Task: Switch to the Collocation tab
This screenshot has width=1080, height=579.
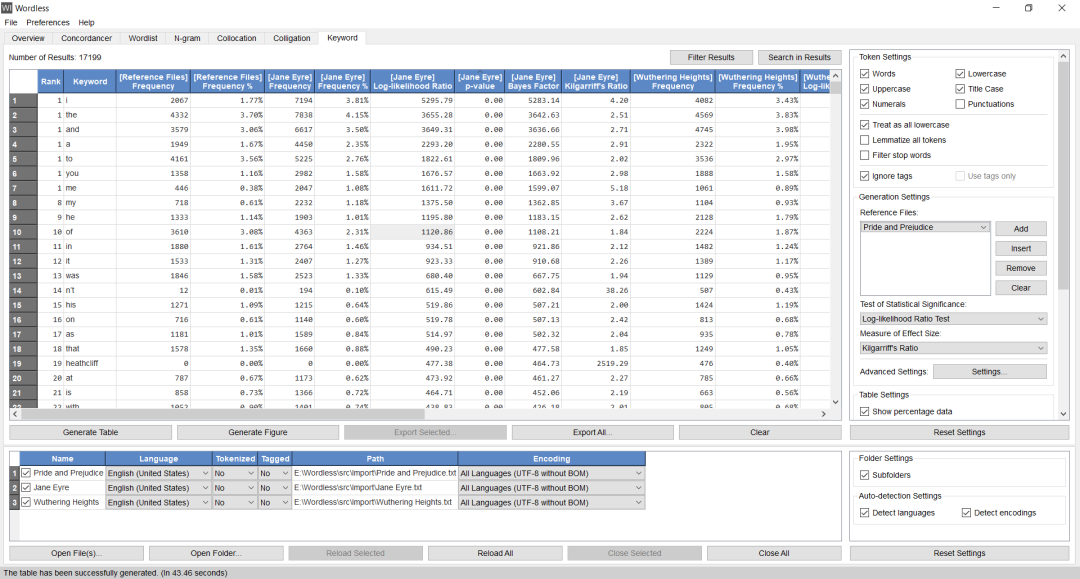Action: (x=236, y=39)
